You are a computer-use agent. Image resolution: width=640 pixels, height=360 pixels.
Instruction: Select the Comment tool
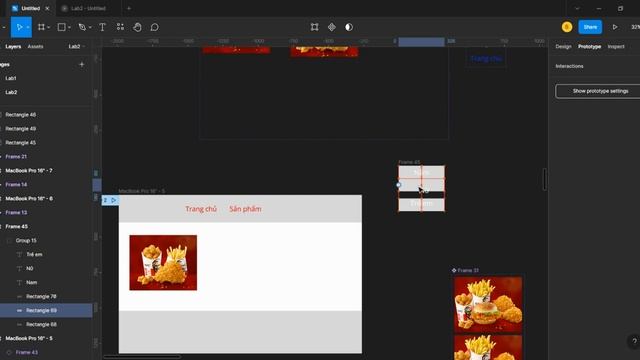pyautogui.click(x=155, y=27)
